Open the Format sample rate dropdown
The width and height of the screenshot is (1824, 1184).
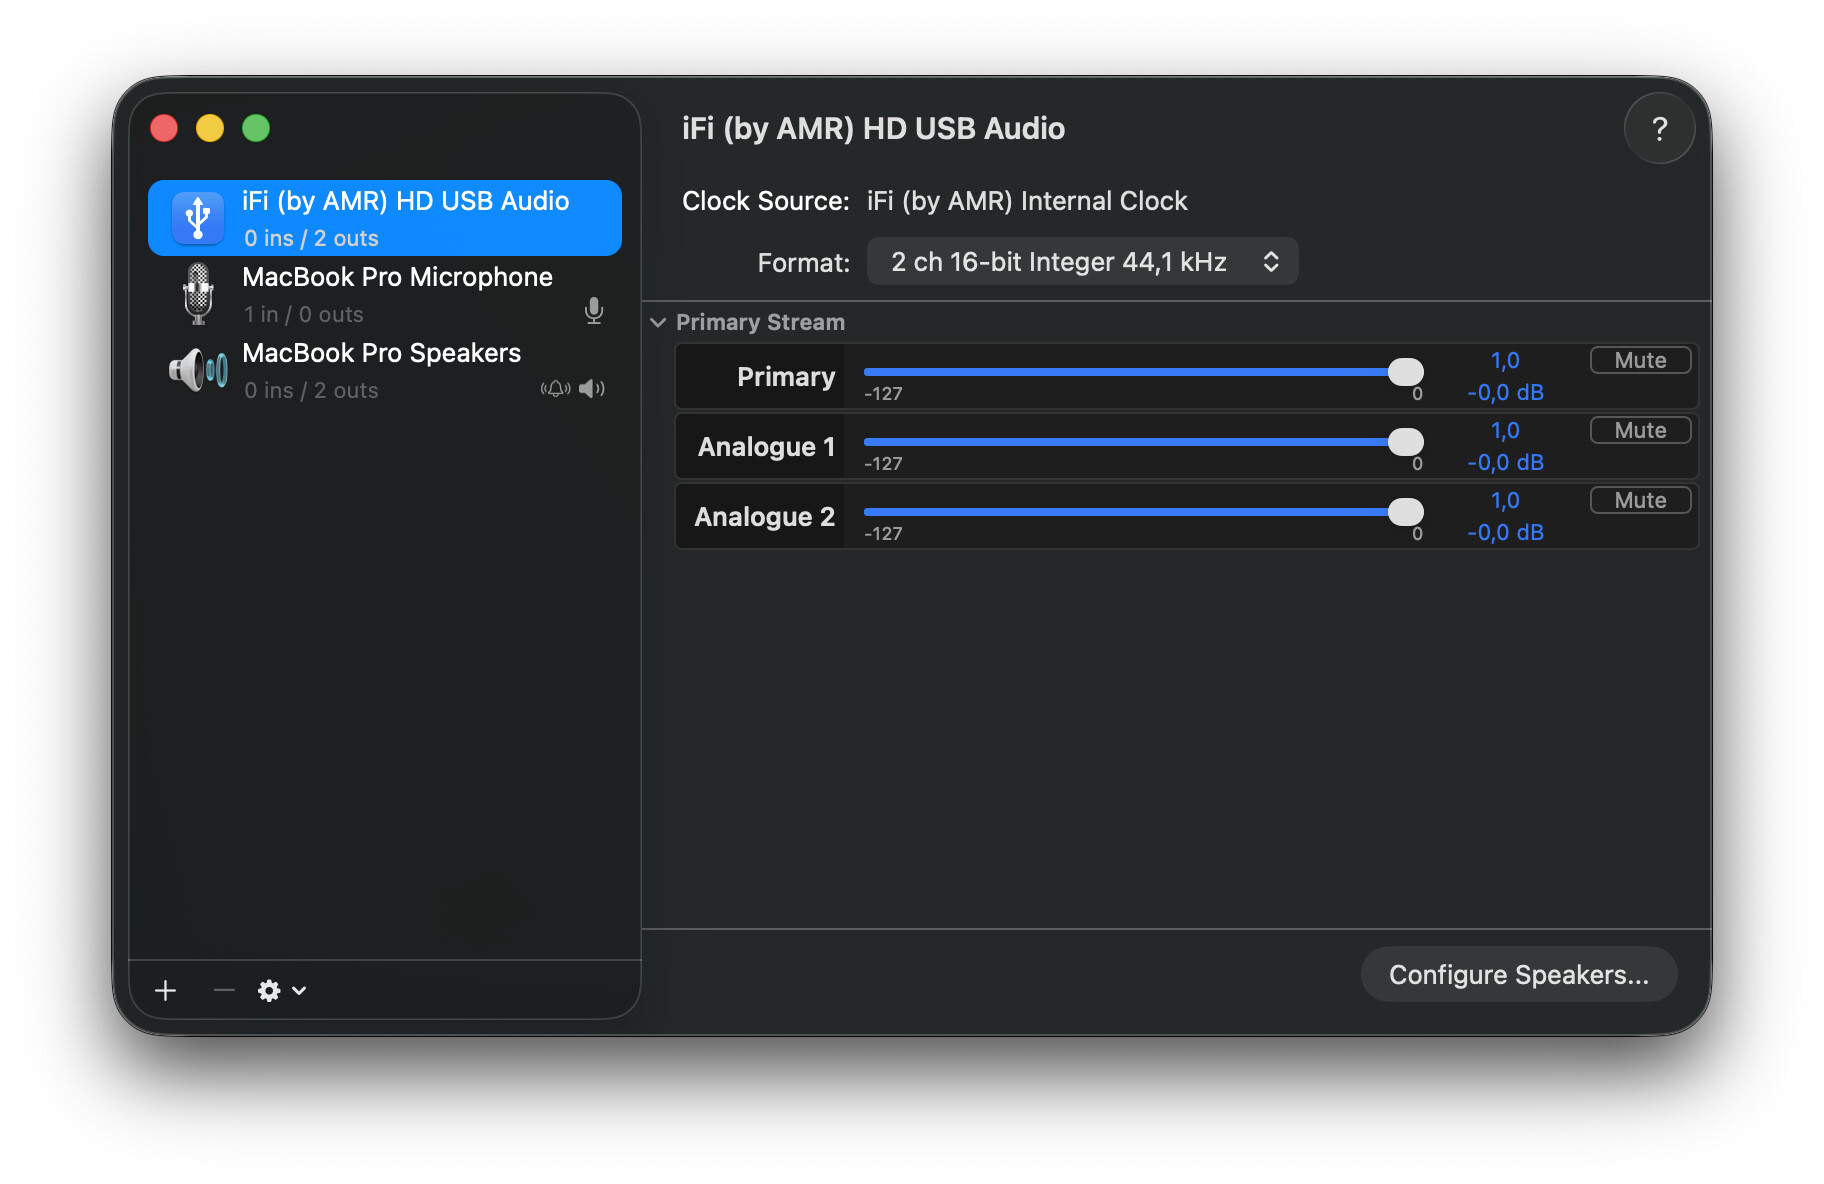(1082, 262)
